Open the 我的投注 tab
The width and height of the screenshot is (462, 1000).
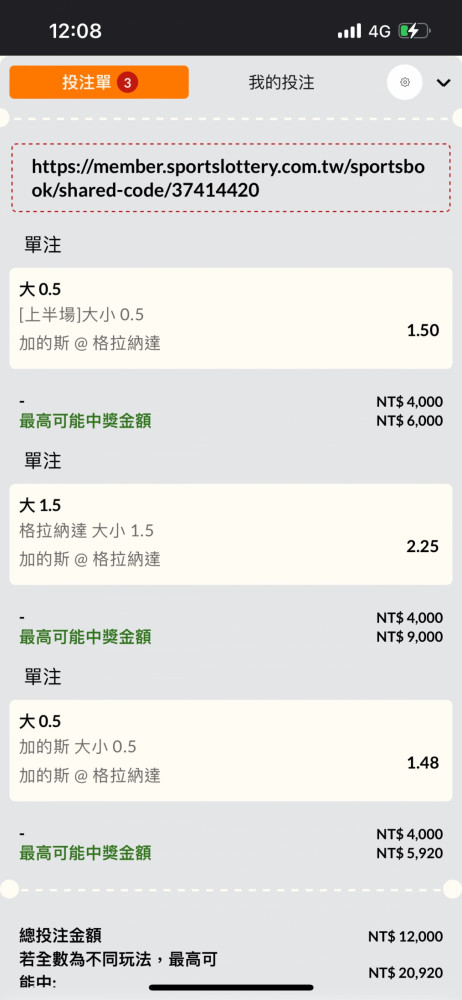pos(281,82)
